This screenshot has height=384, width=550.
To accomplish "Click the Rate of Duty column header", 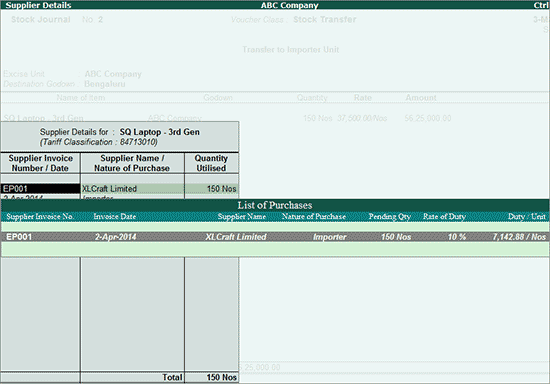I will pyautogui.click(x=444, y=217).
